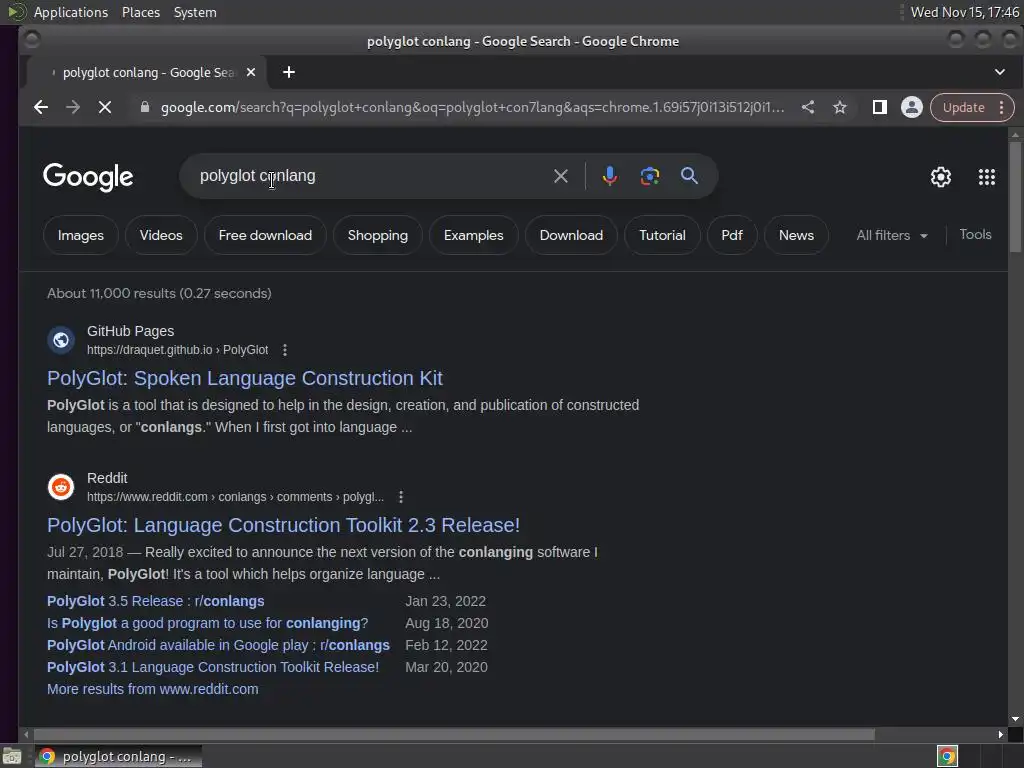Open a new tab with the plus button
The height and width of the screenshot is (768, 1024).
(289, 72)
